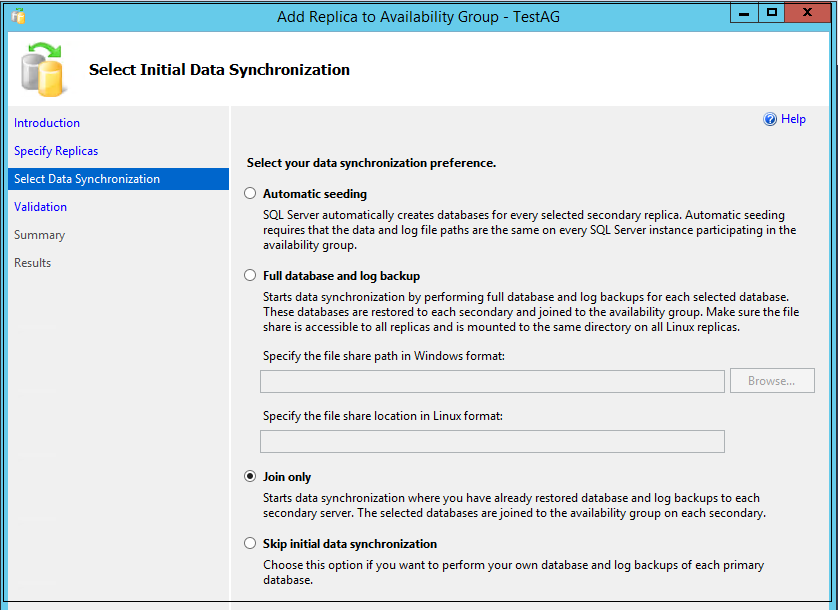Click the app icon in title bar
Viewport: 838px width, 610px height.
click(x=18, y=15)
